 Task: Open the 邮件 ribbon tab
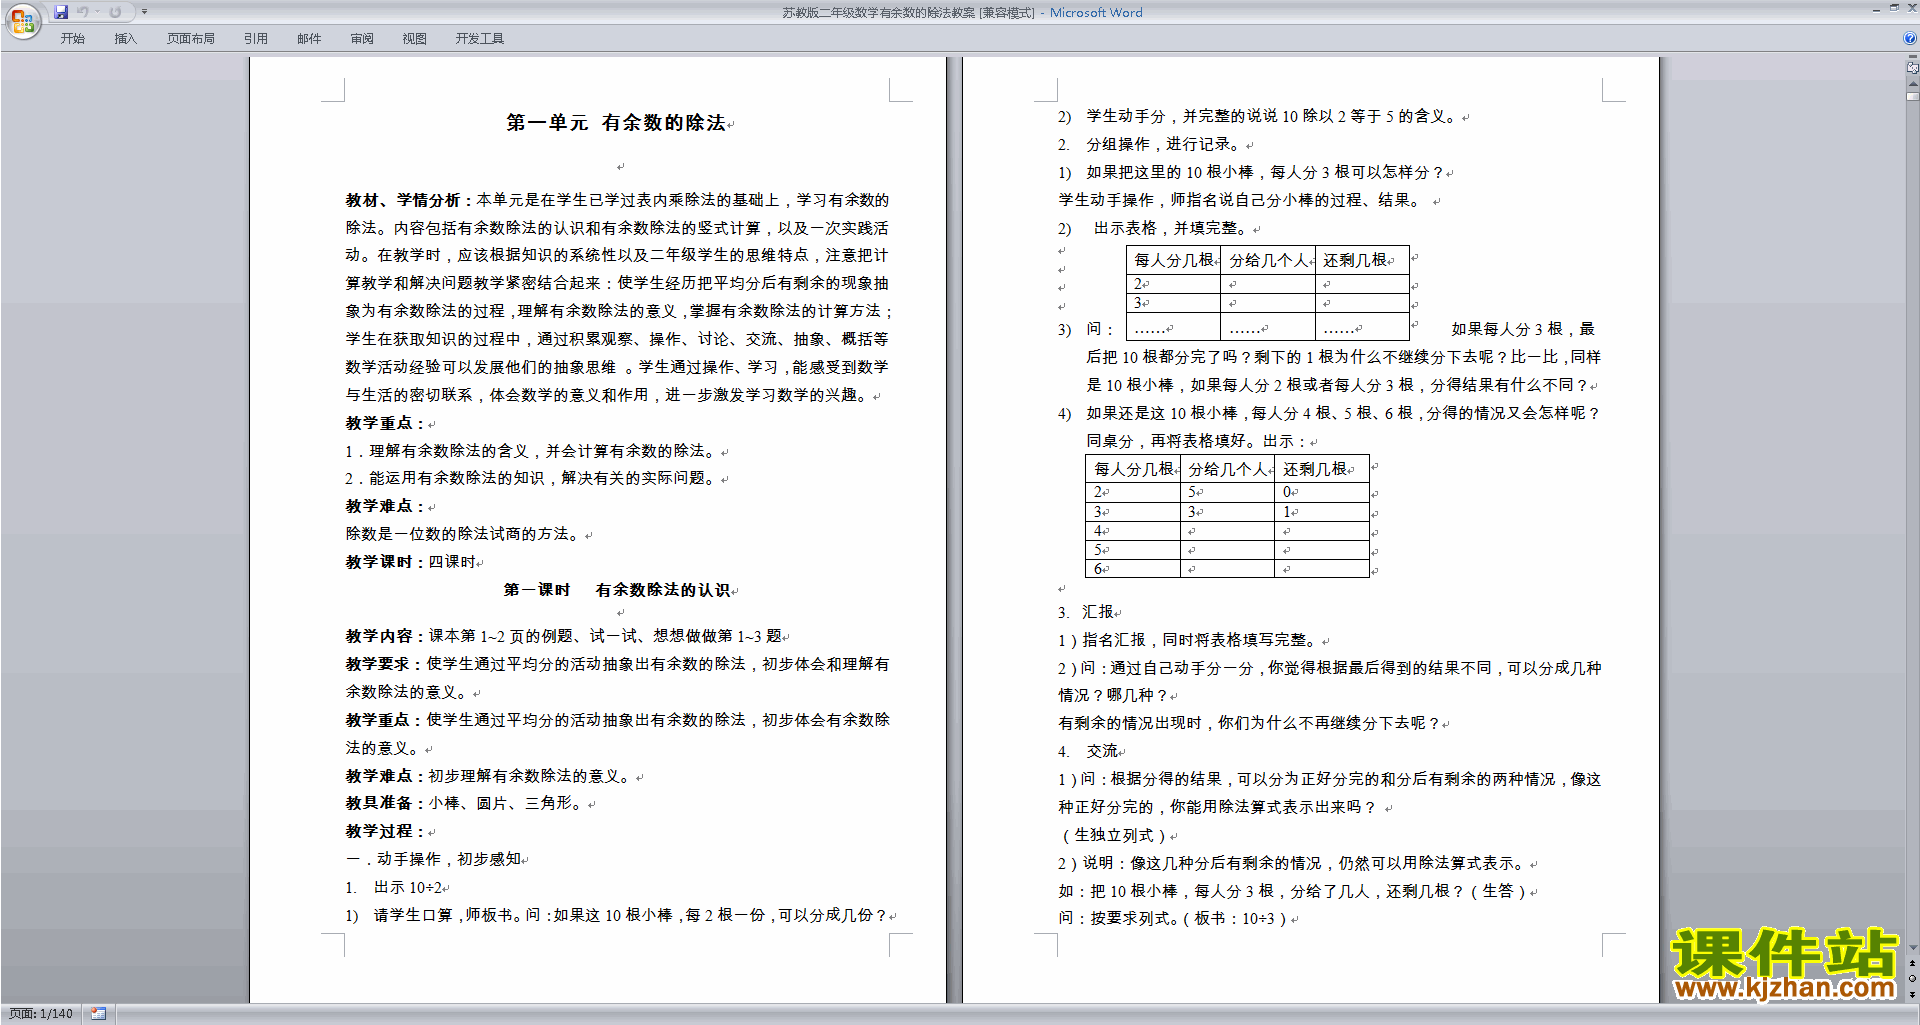click(x=309, y=39)
